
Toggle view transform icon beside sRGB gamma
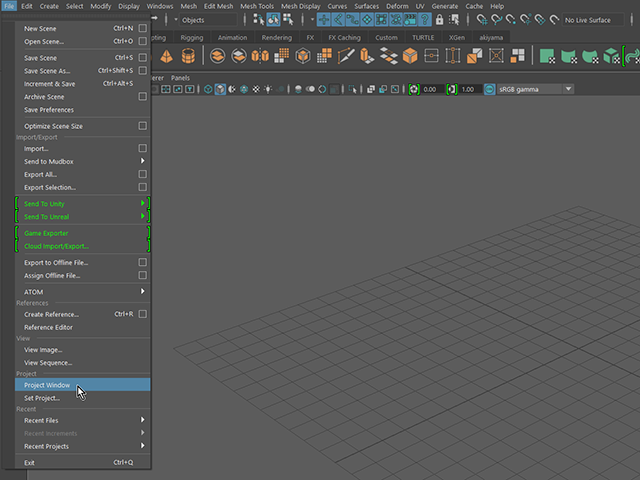tap(489, 89)
